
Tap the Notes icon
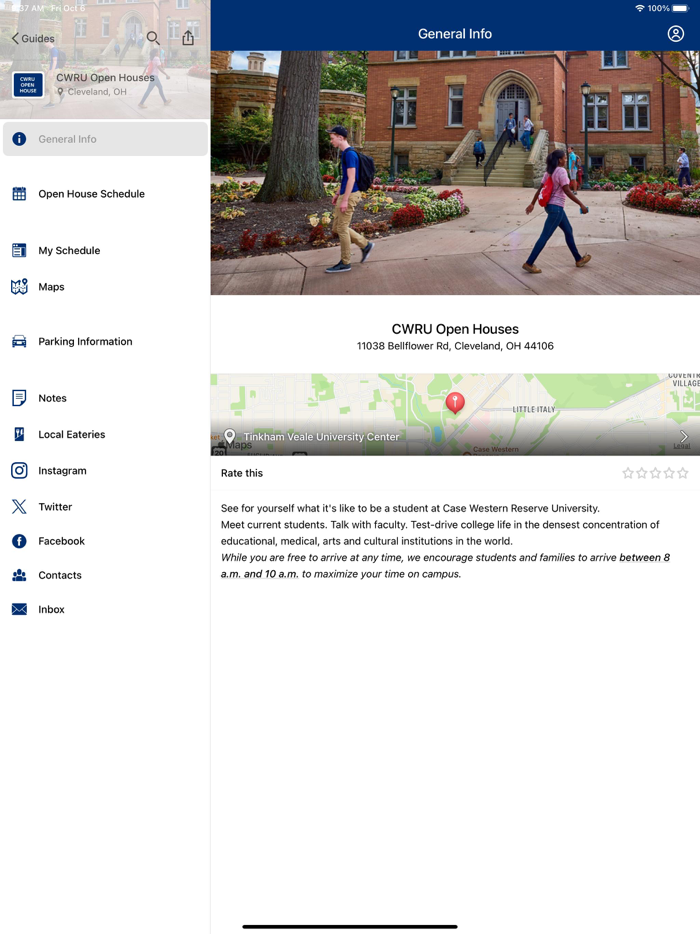(19, 398)
